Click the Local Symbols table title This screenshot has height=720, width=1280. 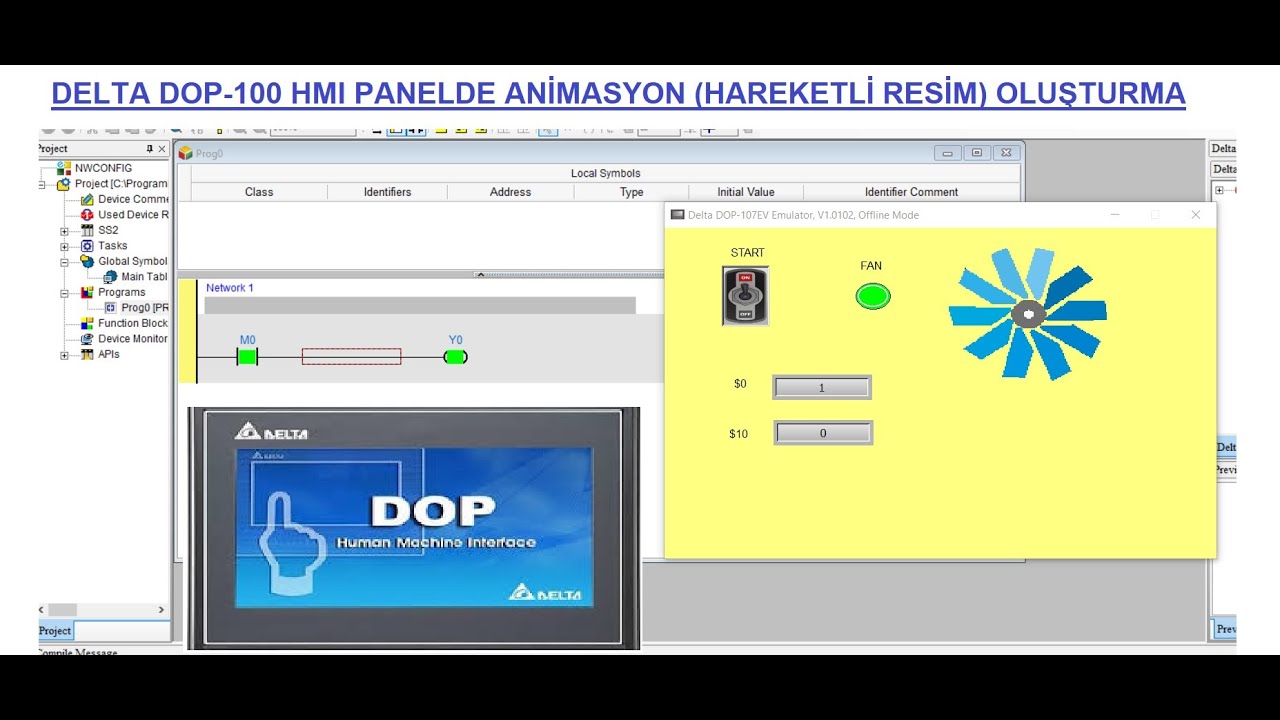605,174
